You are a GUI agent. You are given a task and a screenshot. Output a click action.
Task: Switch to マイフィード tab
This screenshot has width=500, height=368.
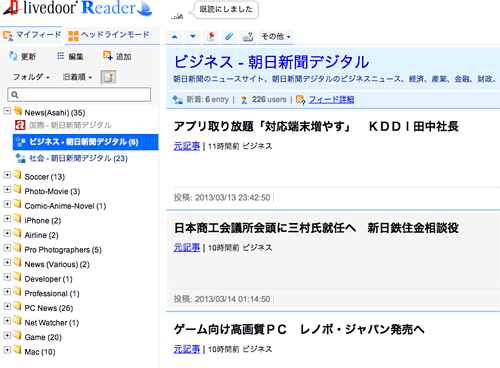32,35
